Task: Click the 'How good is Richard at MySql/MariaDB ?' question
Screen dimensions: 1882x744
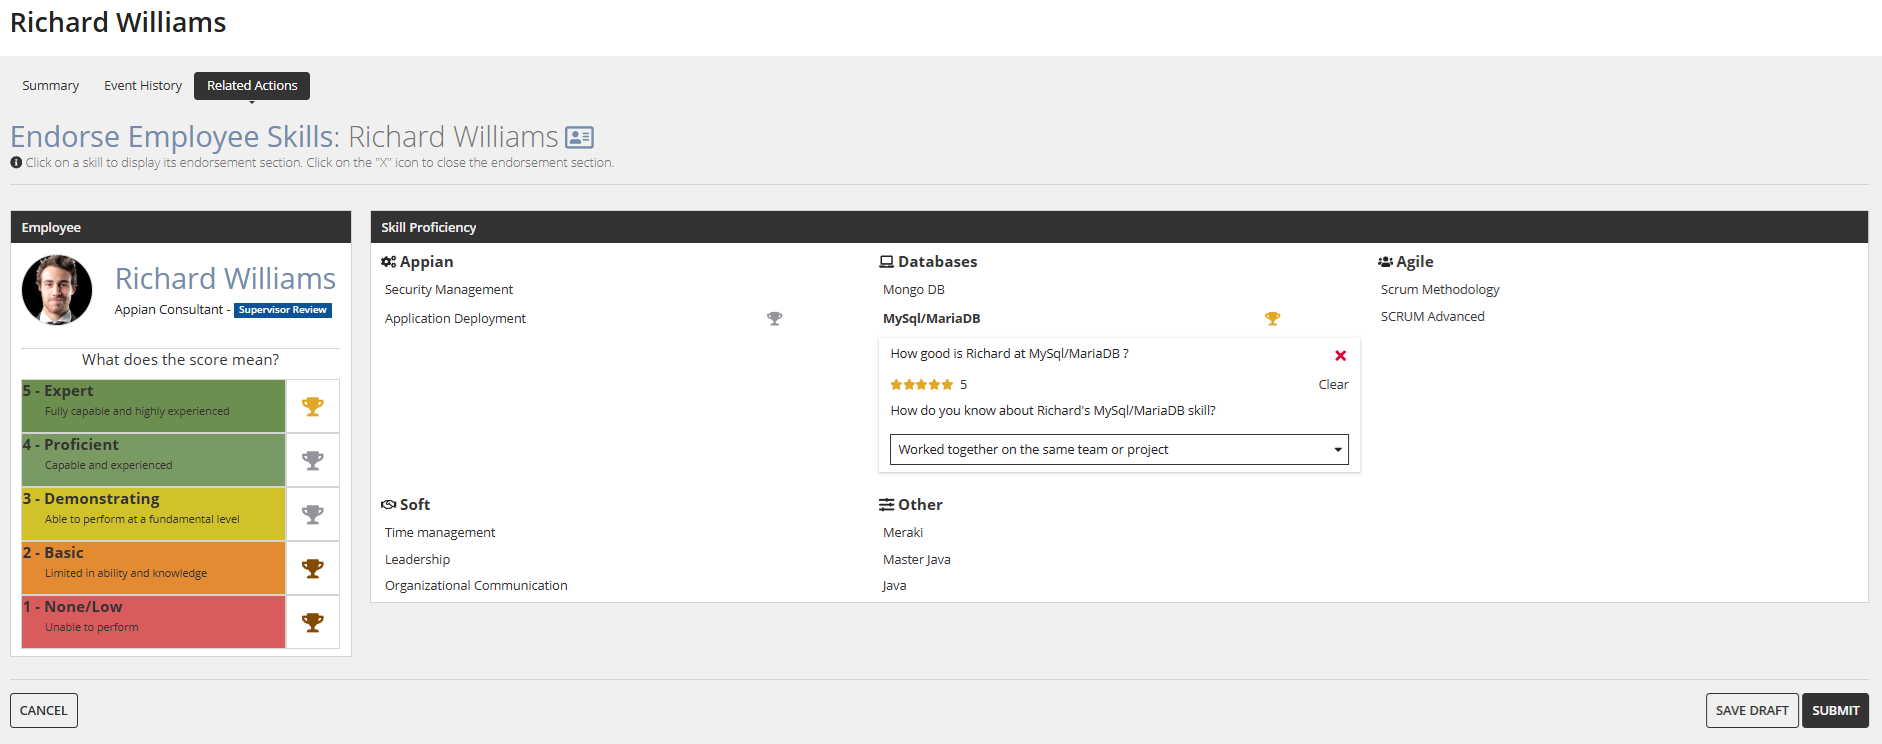Action: click(1010, 354)
